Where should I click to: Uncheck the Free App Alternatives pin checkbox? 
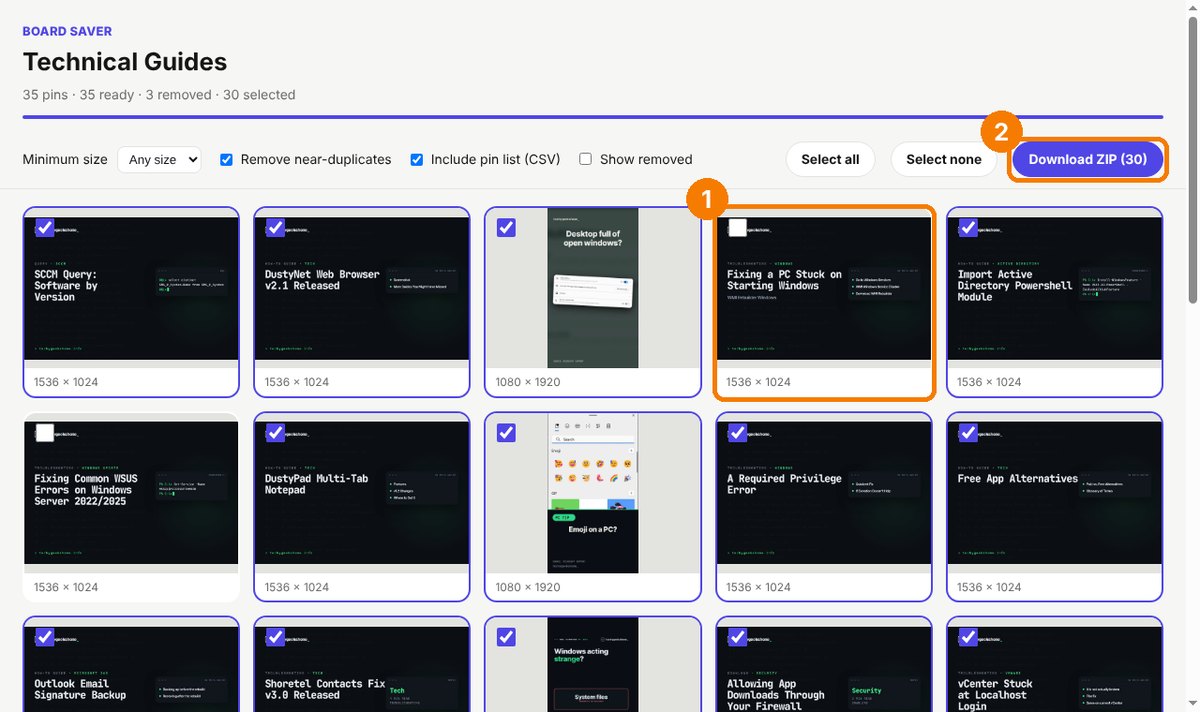point(968,433)
